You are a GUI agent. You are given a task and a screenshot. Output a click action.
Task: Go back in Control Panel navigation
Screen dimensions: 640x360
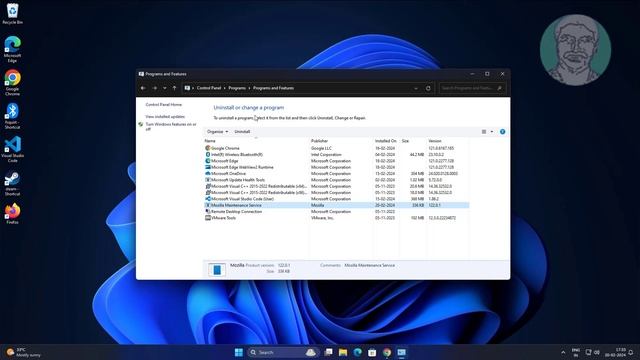tap(143, 88)
